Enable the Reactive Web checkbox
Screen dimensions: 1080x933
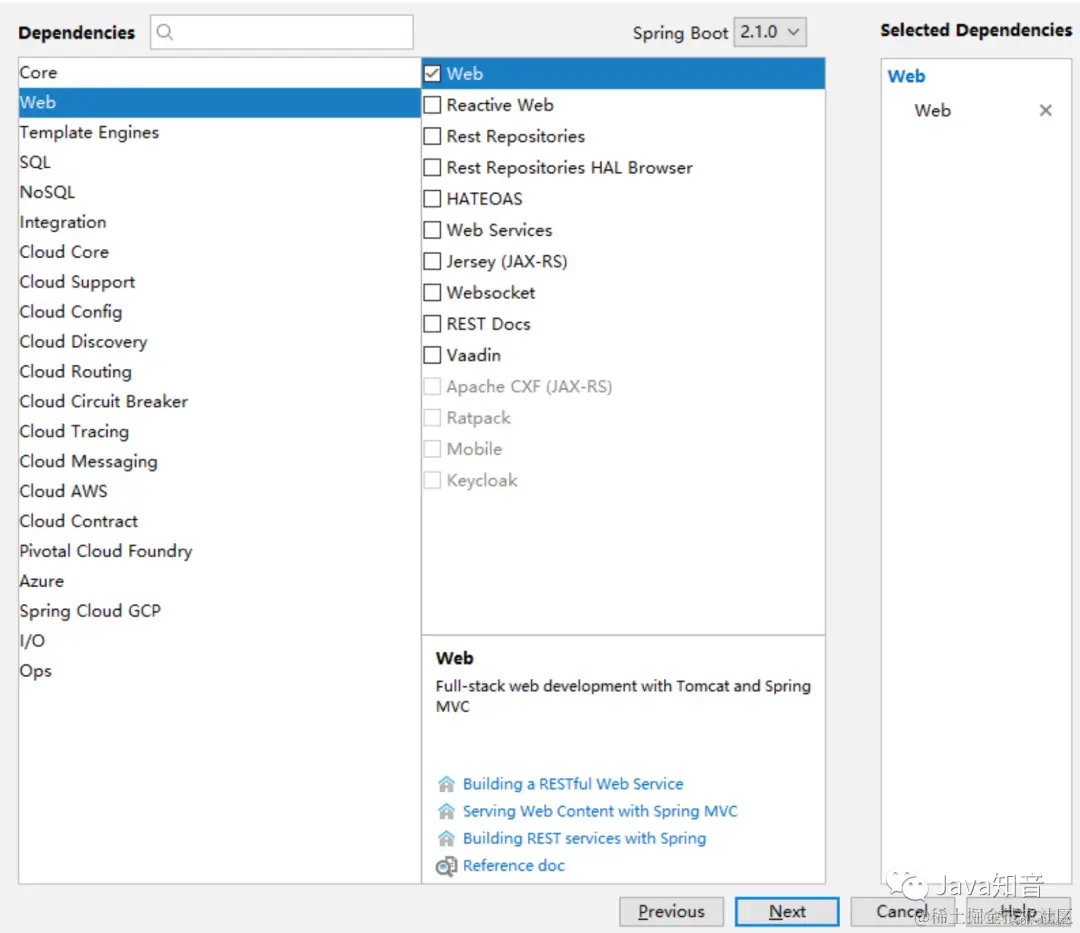[x=432, y=105]
